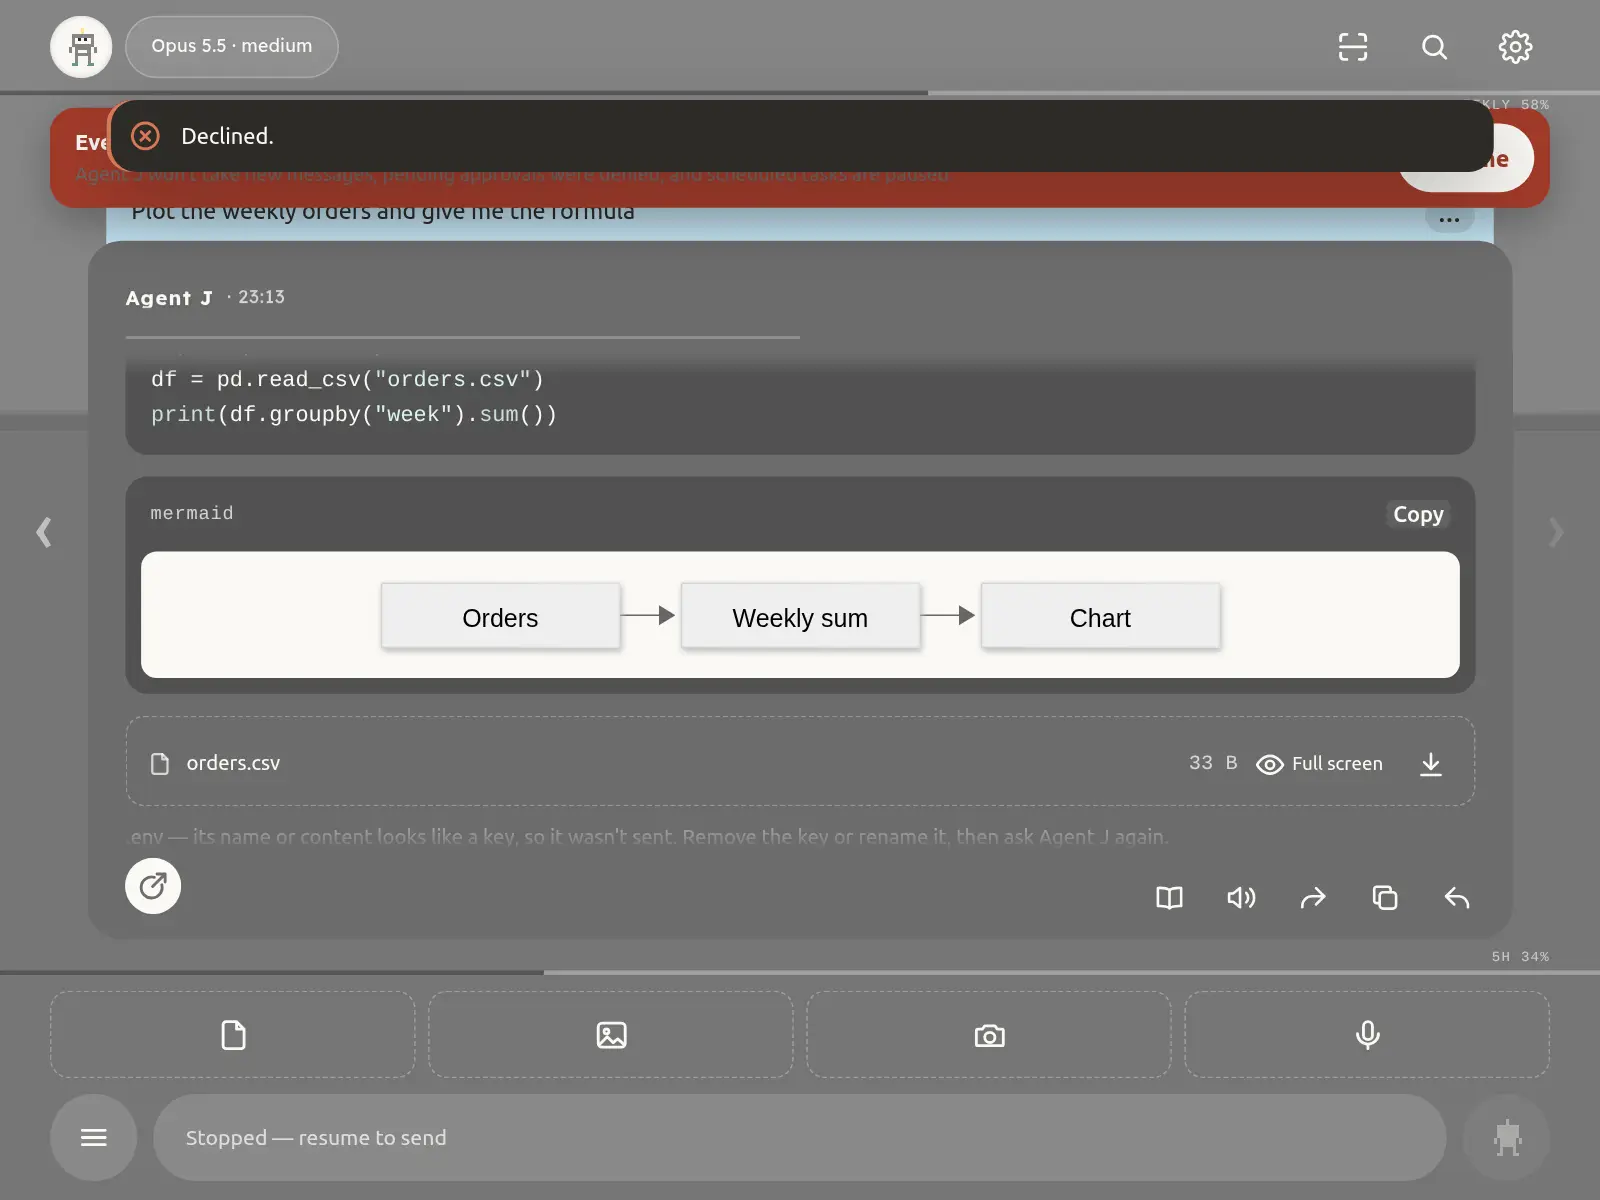Forward the reply with share arrow
This screenshot has height=1200, width=1600.
[x=1313, y=898]
